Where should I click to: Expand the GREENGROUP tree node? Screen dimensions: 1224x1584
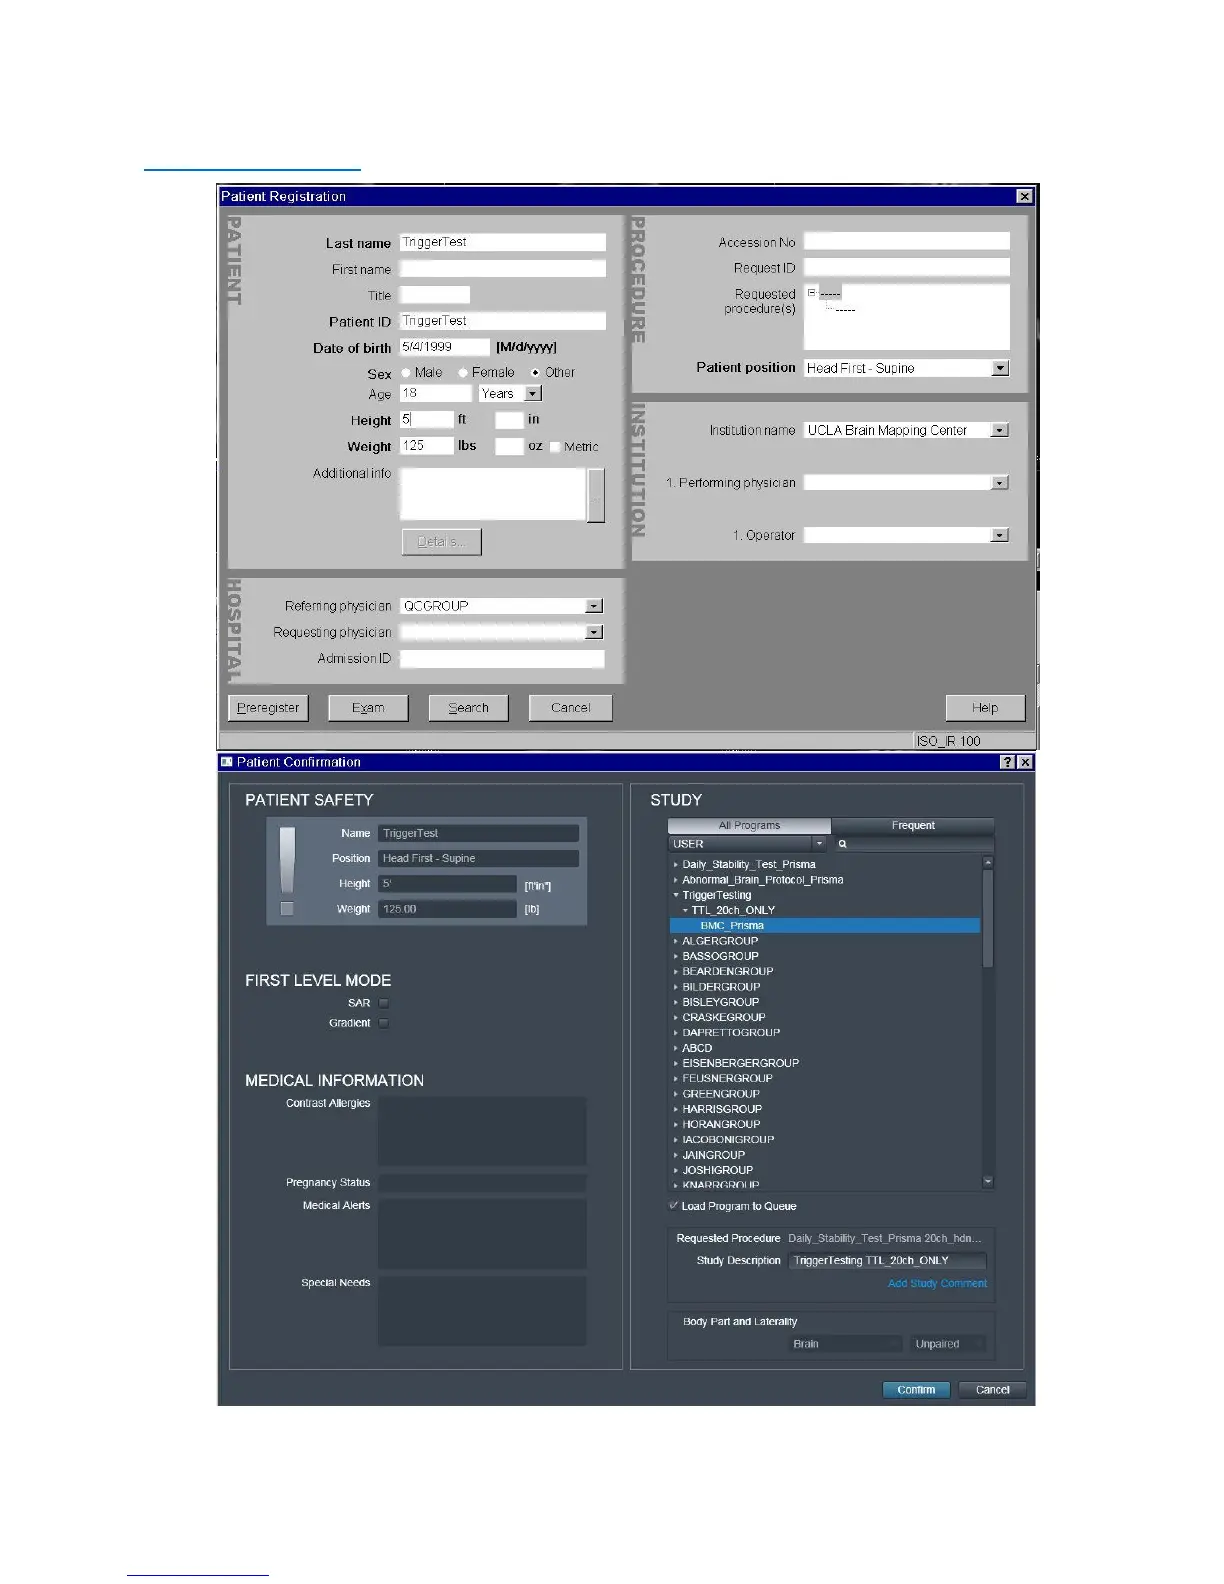676,1094
